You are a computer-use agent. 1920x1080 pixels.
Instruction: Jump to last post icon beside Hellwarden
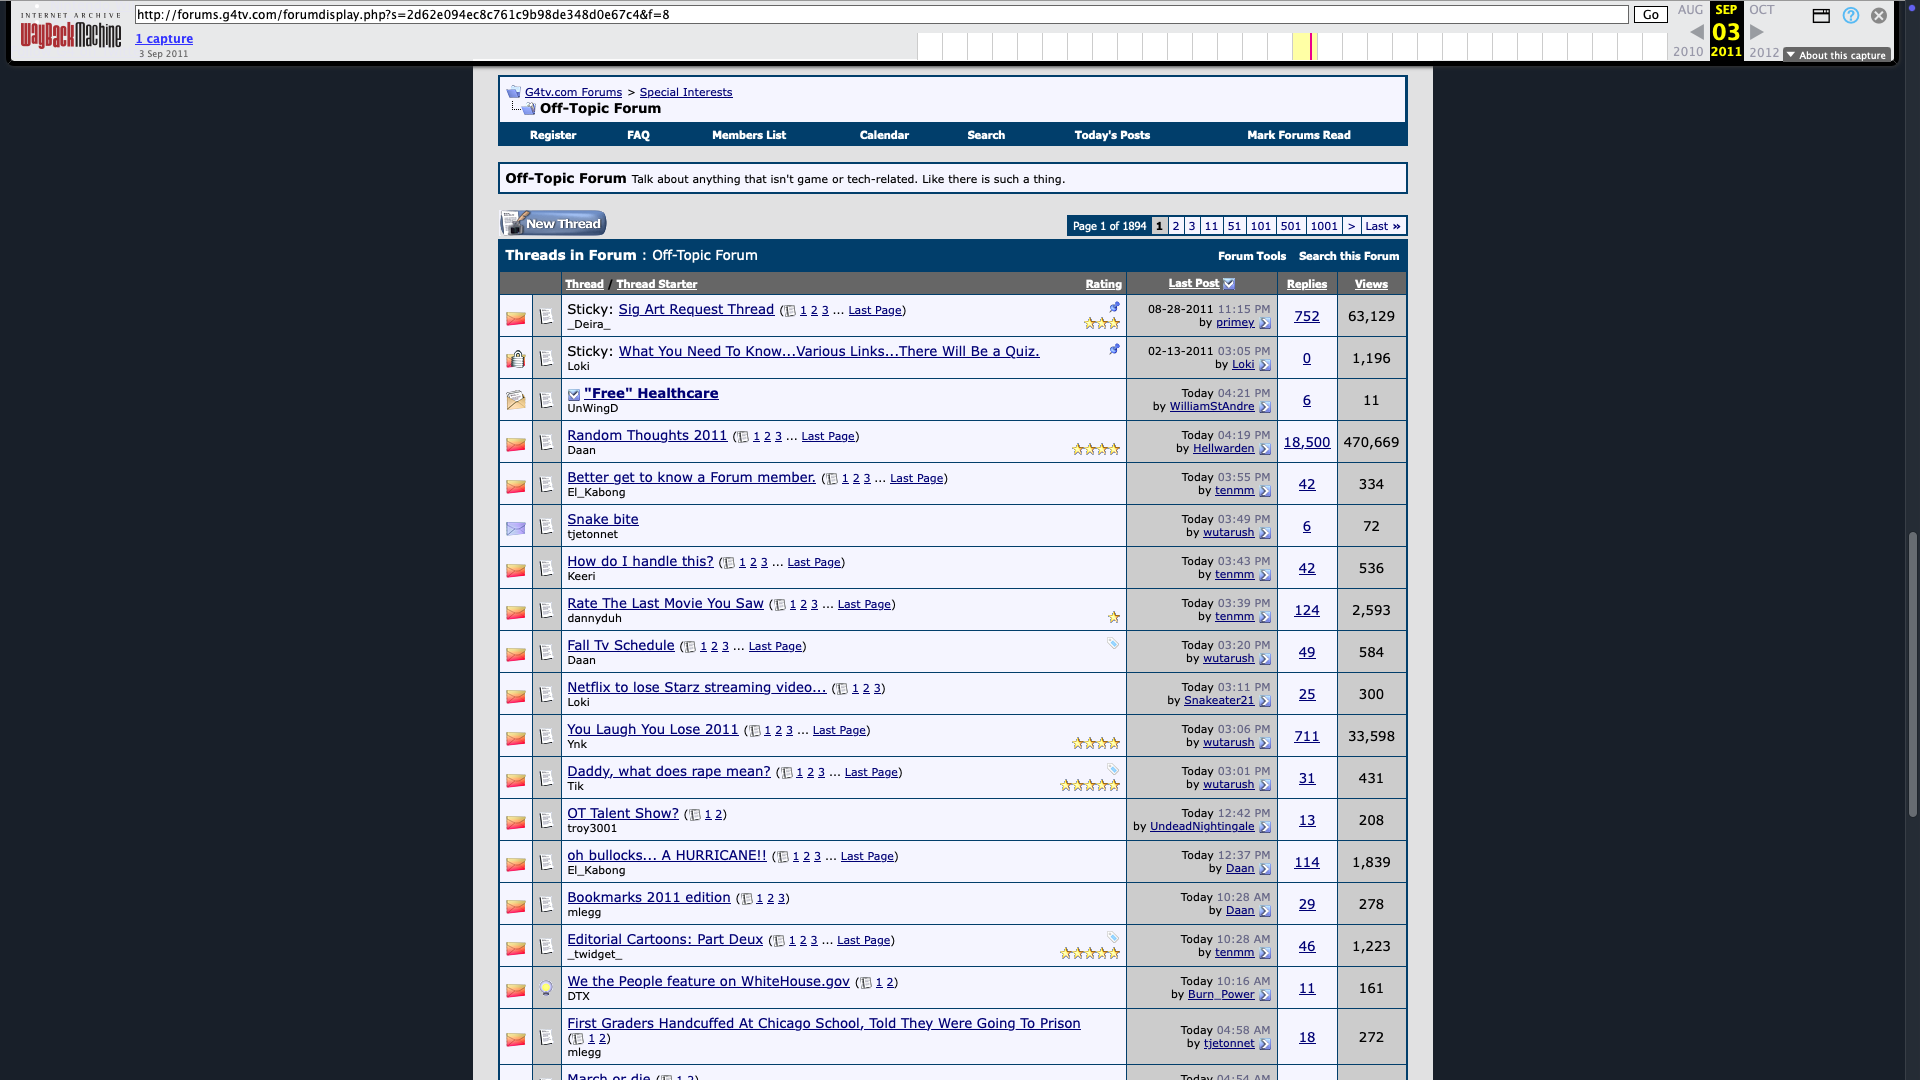tap(1265, 449)
